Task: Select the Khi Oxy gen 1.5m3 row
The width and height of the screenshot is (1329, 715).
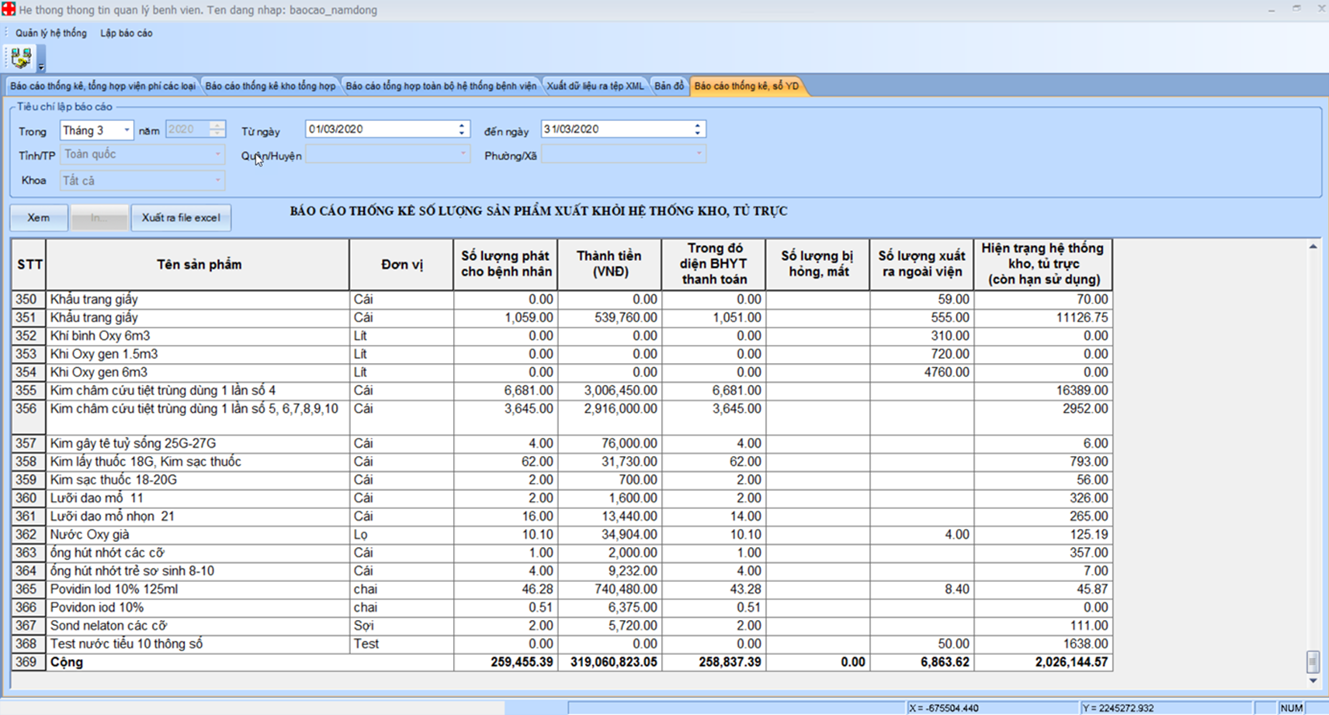Action: 562,354
